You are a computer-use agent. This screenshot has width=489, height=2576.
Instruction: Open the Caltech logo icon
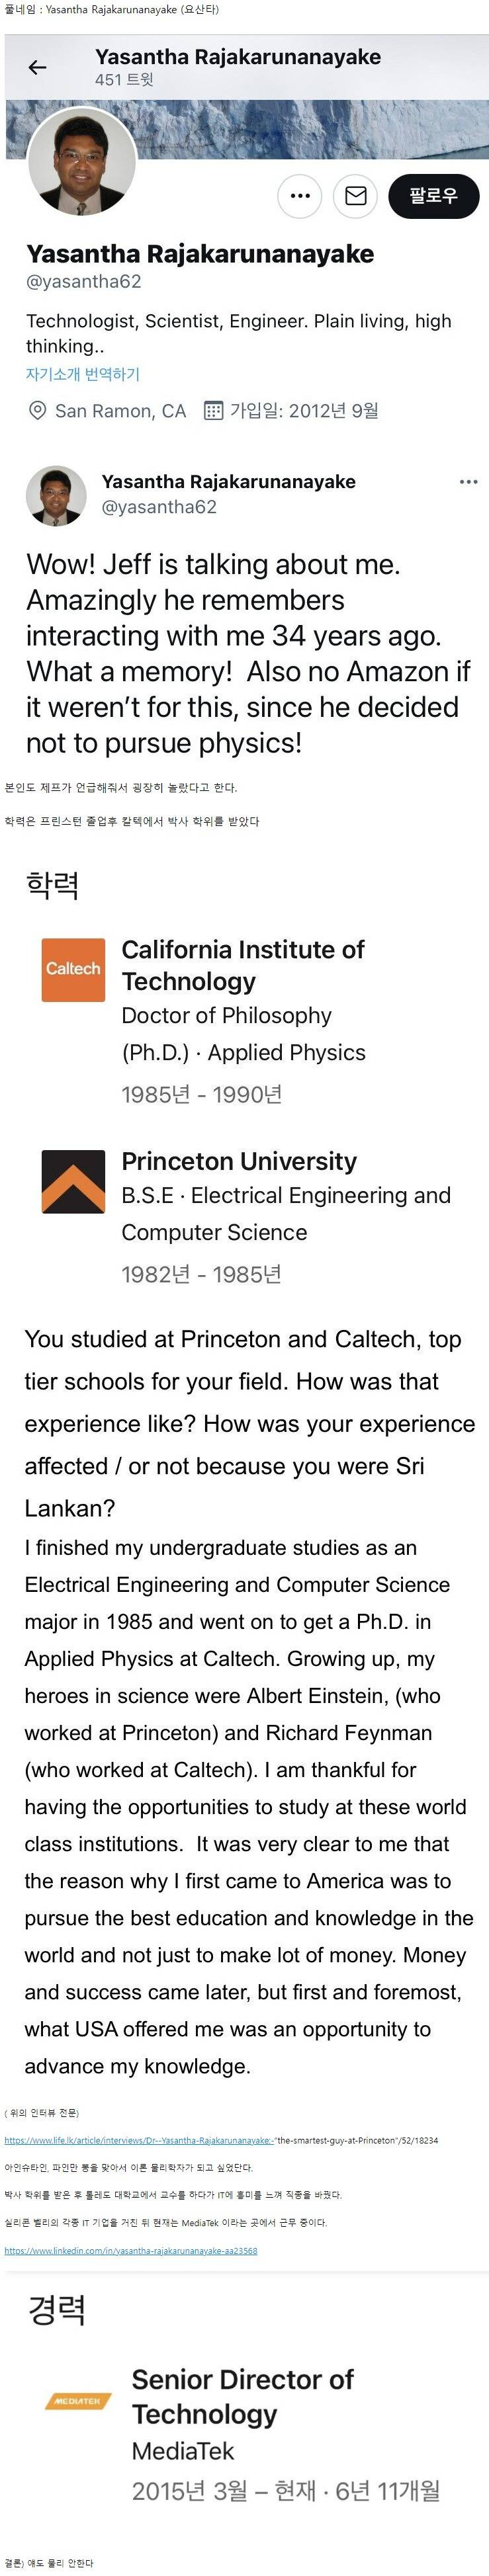pos(73,969)
